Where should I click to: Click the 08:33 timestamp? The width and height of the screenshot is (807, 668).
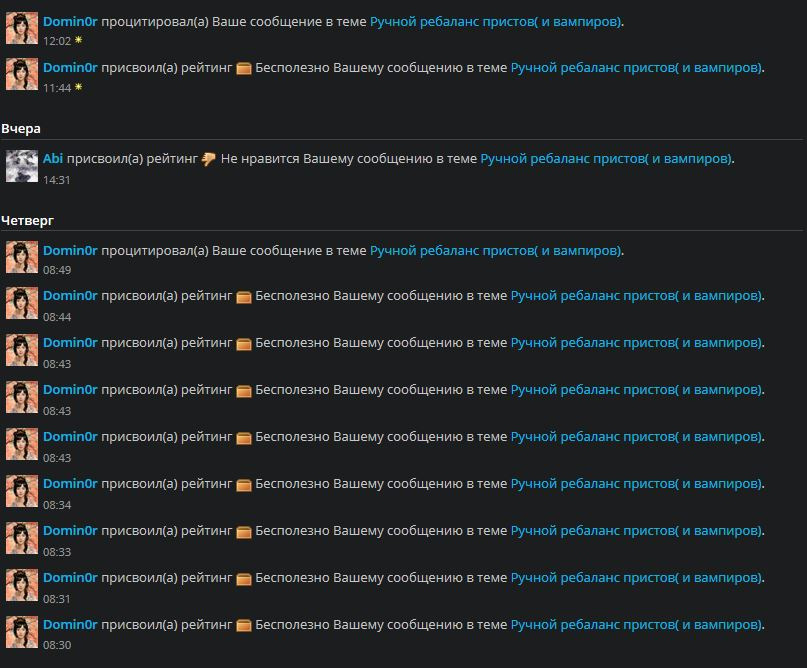pos(57,552)
